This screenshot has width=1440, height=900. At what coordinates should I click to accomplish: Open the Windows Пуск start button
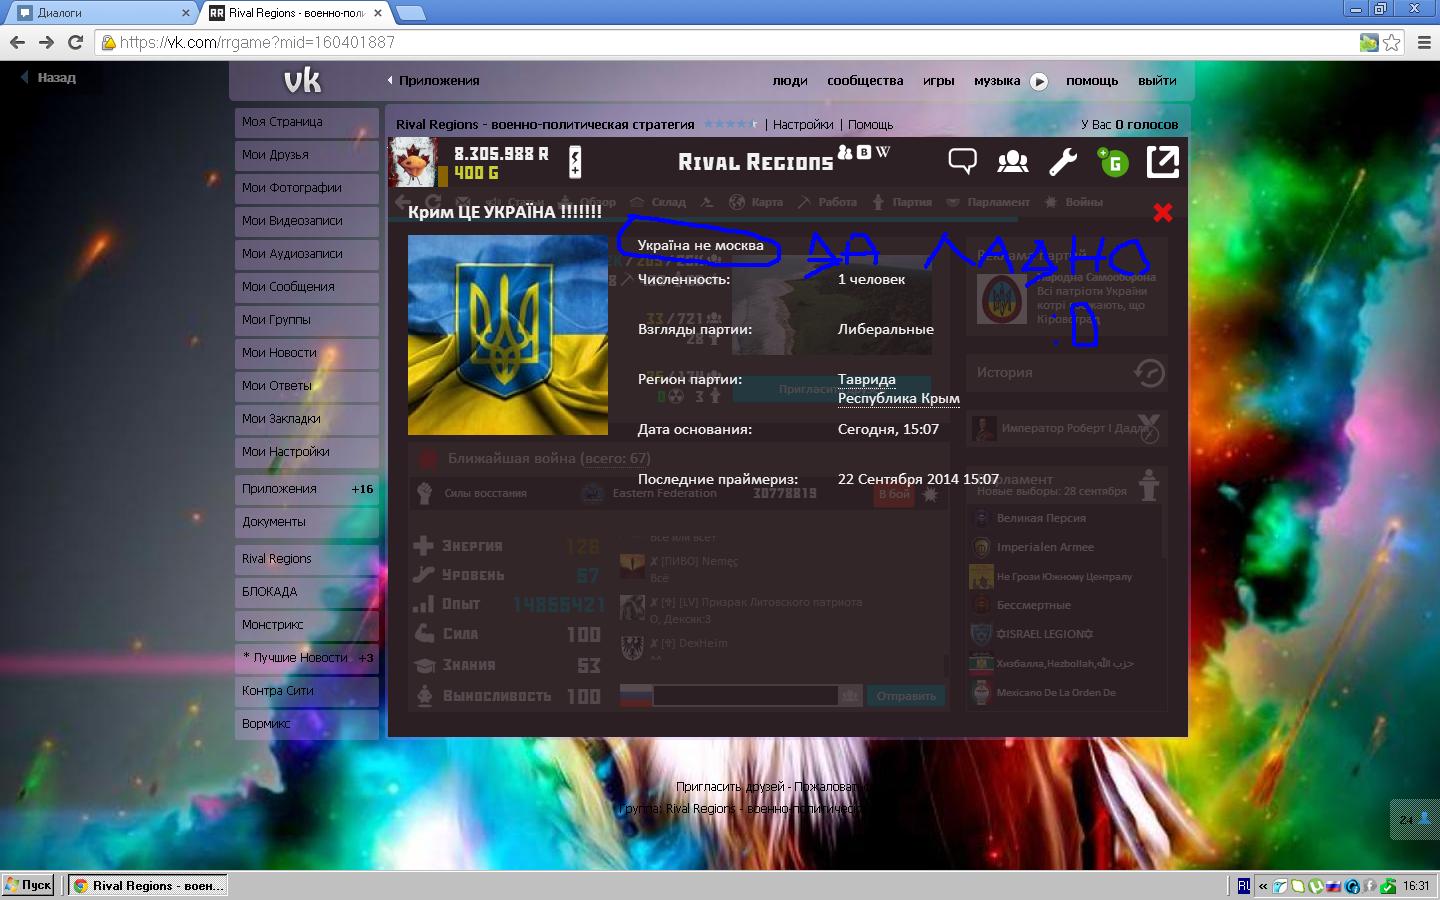point(28,885)
